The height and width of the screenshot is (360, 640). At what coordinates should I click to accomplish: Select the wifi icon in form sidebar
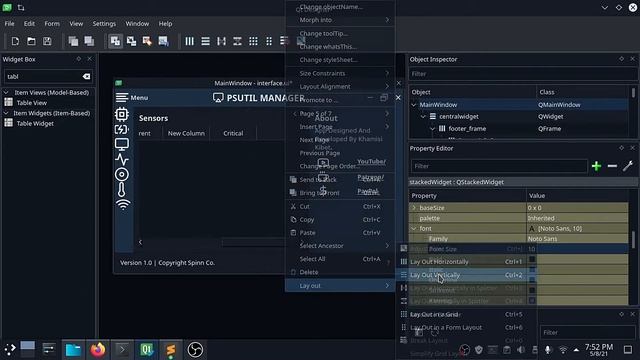123,204
